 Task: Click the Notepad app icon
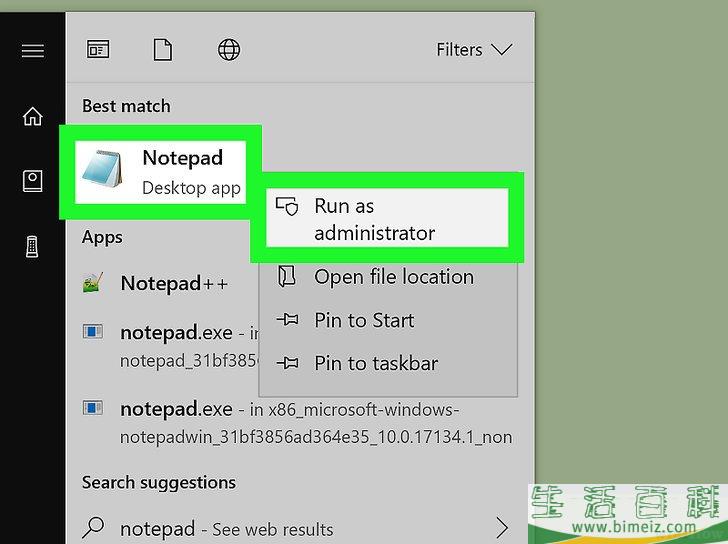click(x=103, y=169)
